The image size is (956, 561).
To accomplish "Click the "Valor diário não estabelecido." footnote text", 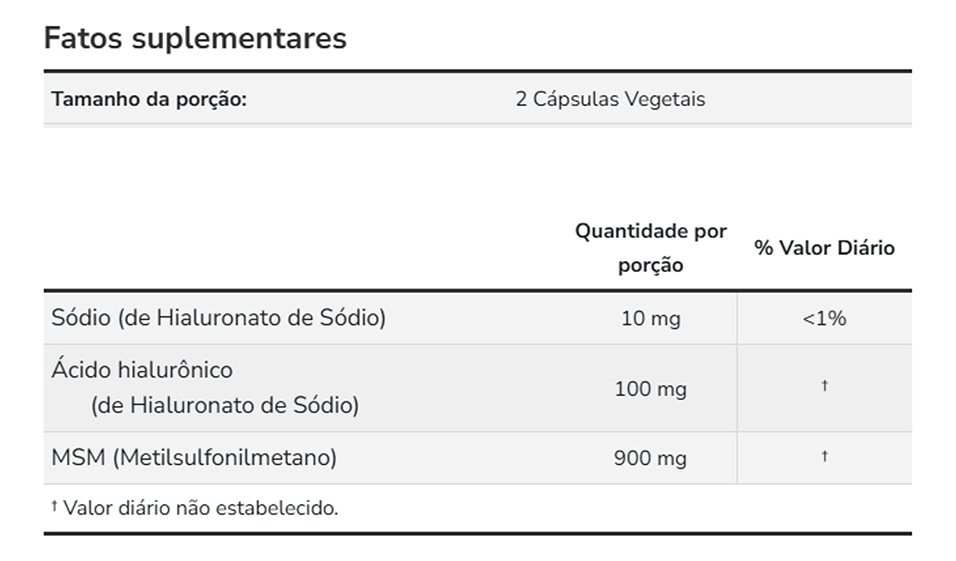I will pos(201,508).
